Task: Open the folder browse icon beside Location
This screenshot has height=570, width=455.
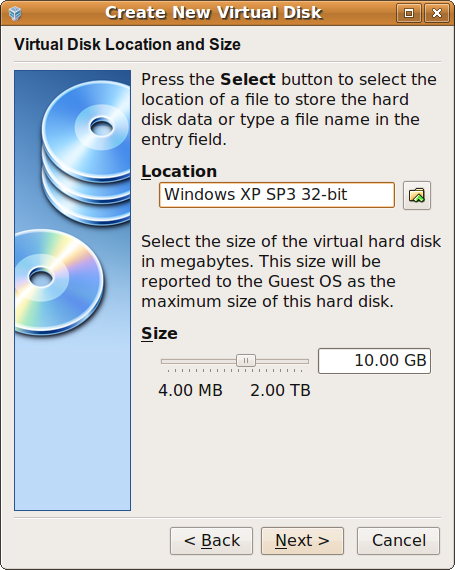Action: click(x=417, y=196)
